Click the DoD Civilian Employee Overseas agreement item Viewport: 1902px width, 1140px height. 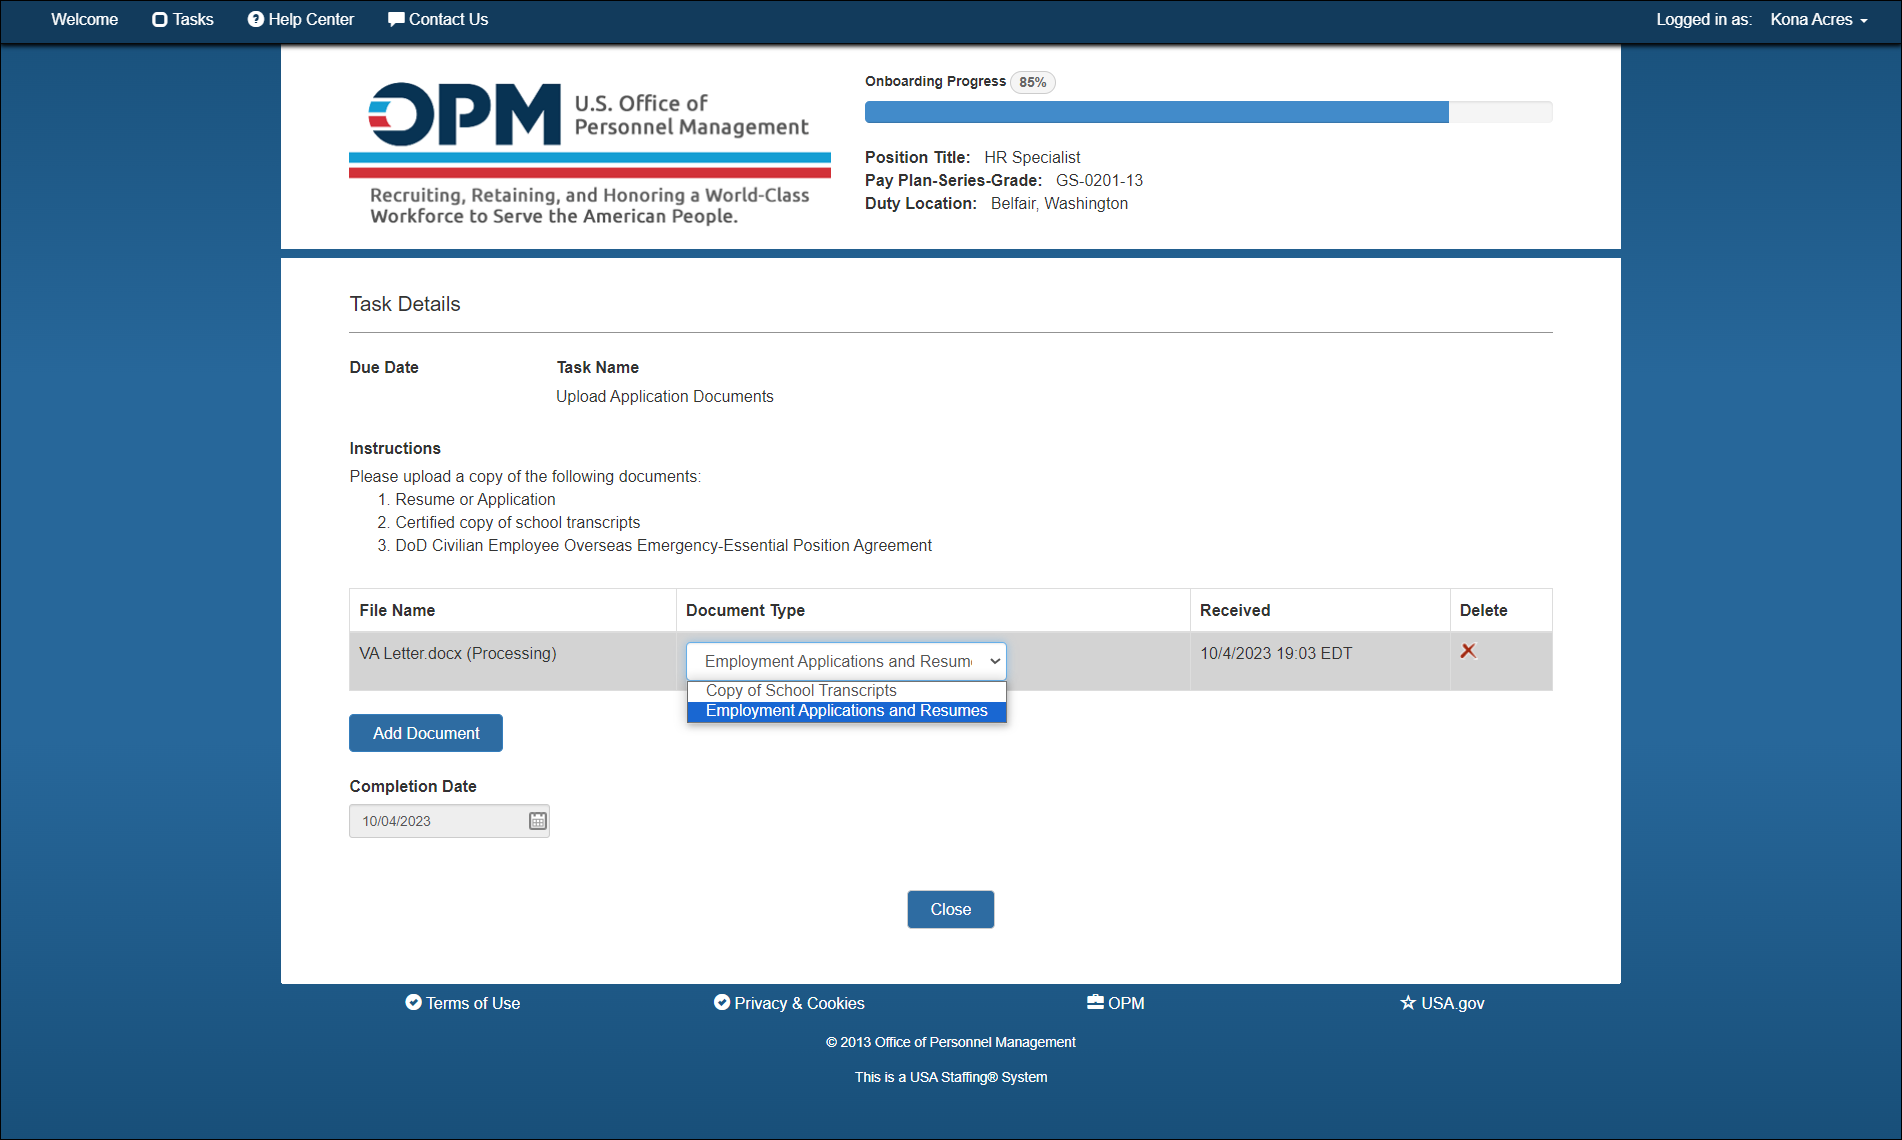click(x=663, y=545)
